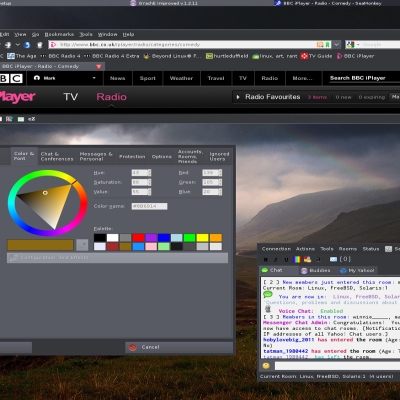This screenshot has width=400, height=400.
Task: Click the buddies people icon in chat toolbar
Action: 307,259
